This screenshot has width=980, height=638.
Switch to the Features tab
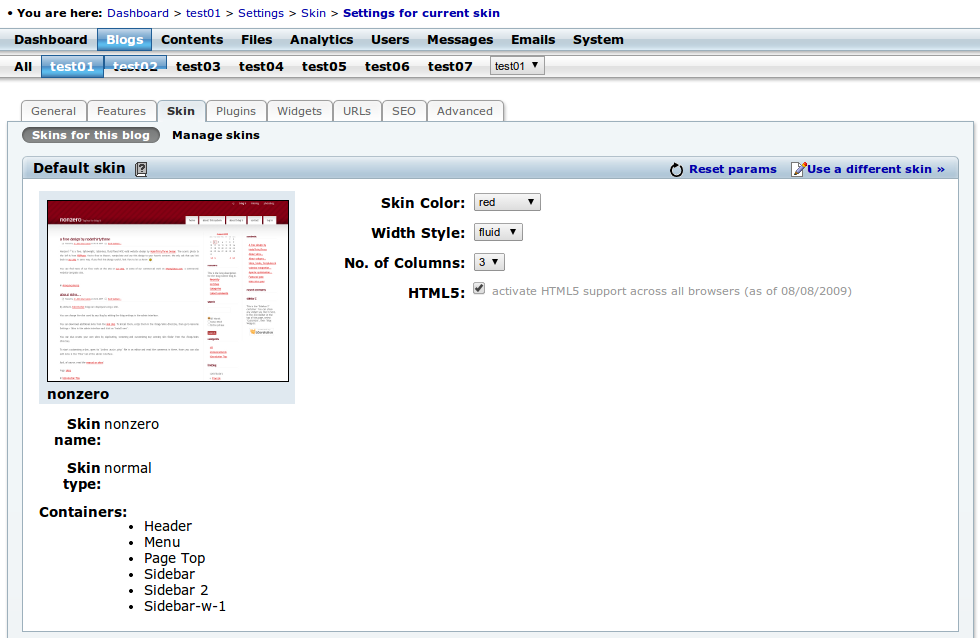tap(121, 111)
